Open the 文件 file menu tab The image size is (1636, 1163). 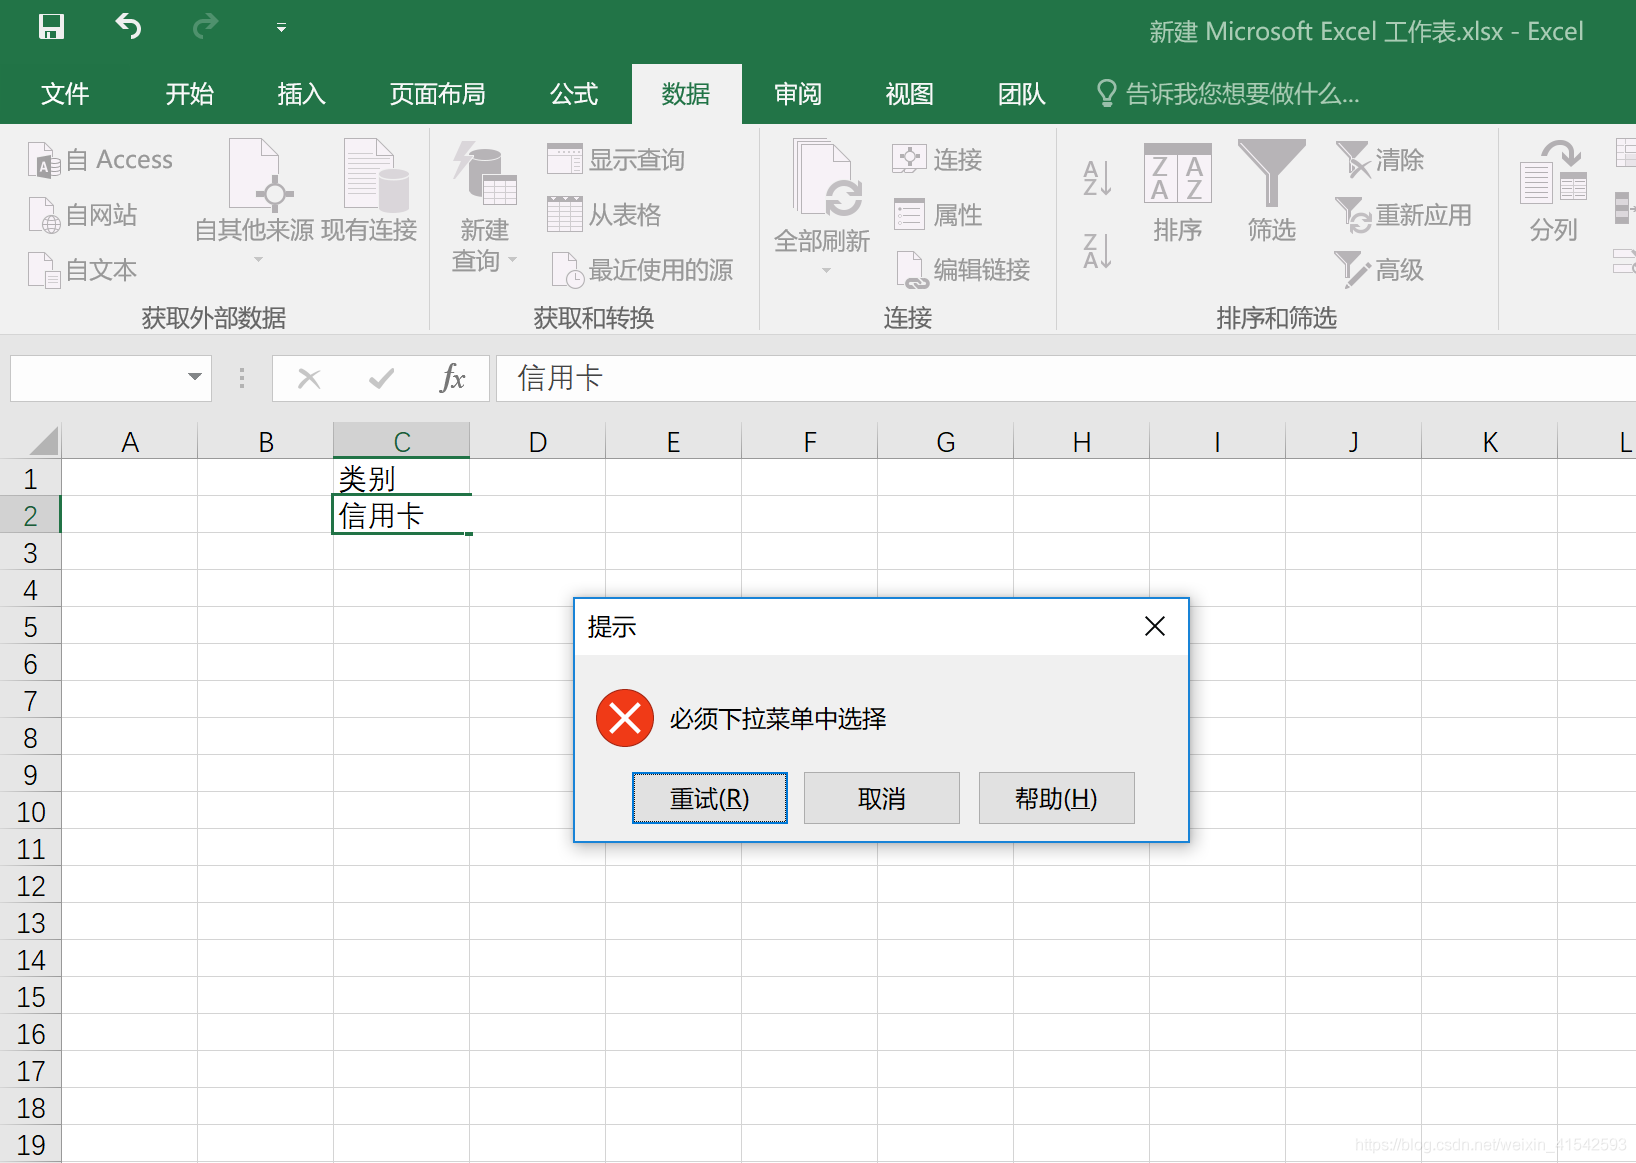click(65, 94)
